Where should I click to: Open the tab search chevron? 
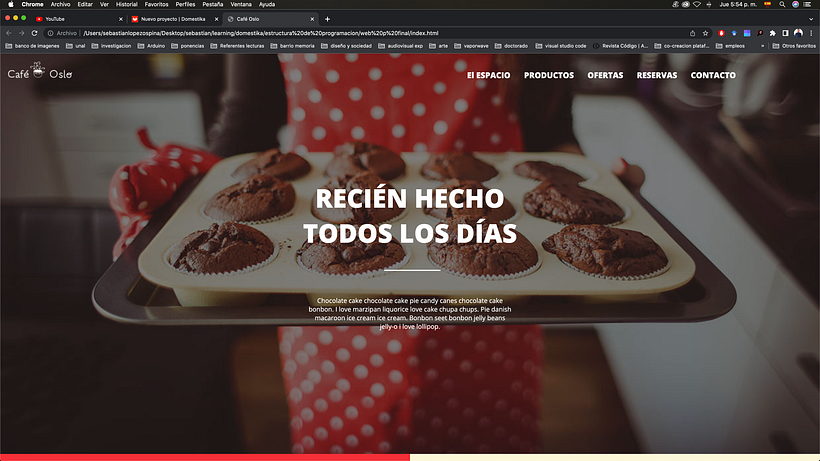(x=811, y=19)
